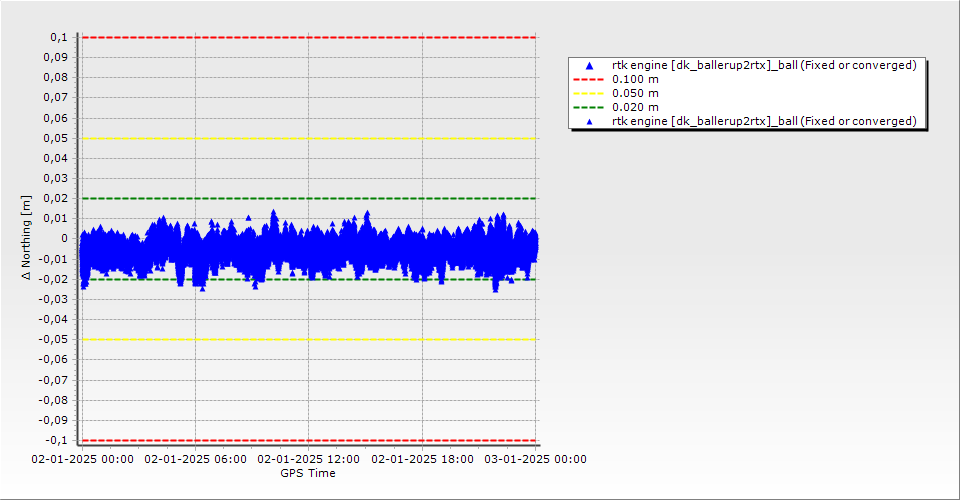The width and height of the screenshot is (960, 500).
Task: Click the yellow dashed 0.050 m legend swatch
Action: [588, 94]
